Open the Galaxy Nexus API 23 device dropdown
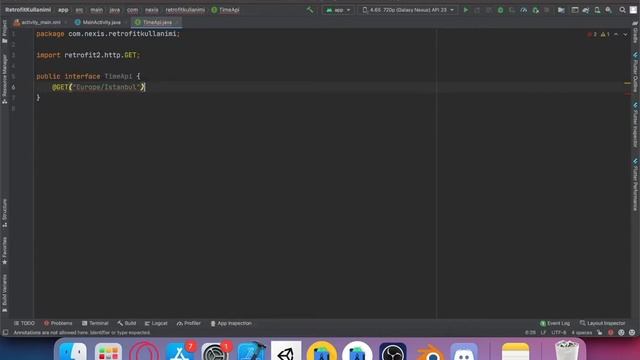Image resolution: width=640 pixels, height=360 pixels. tap(408, 10)
